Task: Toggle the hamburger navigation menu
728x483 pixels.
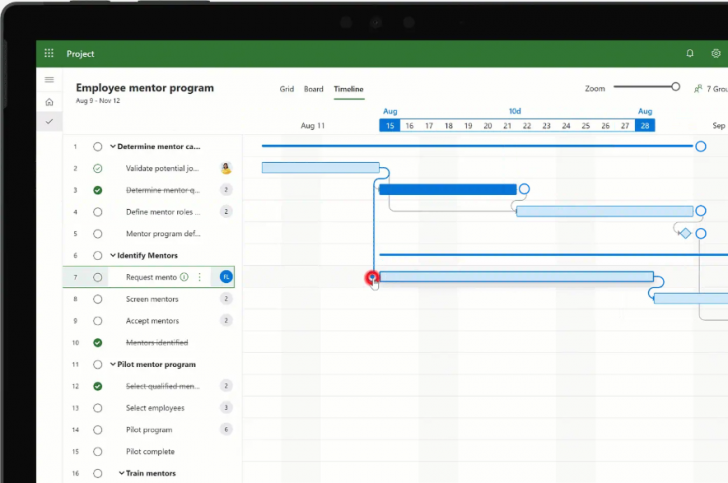Action: pos(49,80)
